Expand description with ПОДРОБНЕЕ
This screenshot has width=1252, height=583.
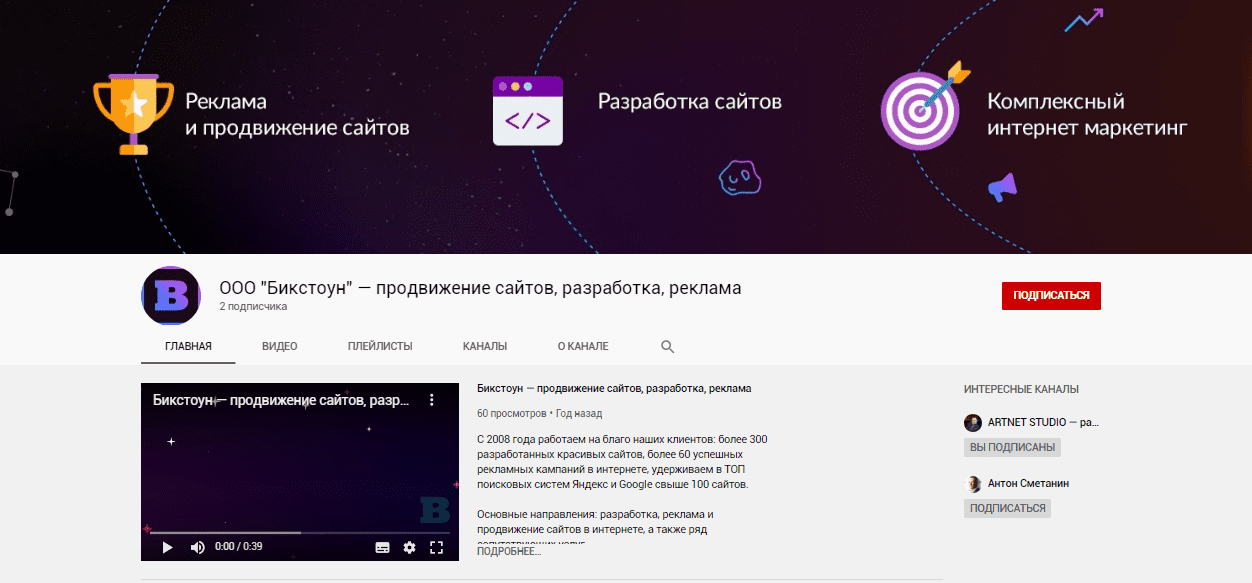[x=509, y=551]
